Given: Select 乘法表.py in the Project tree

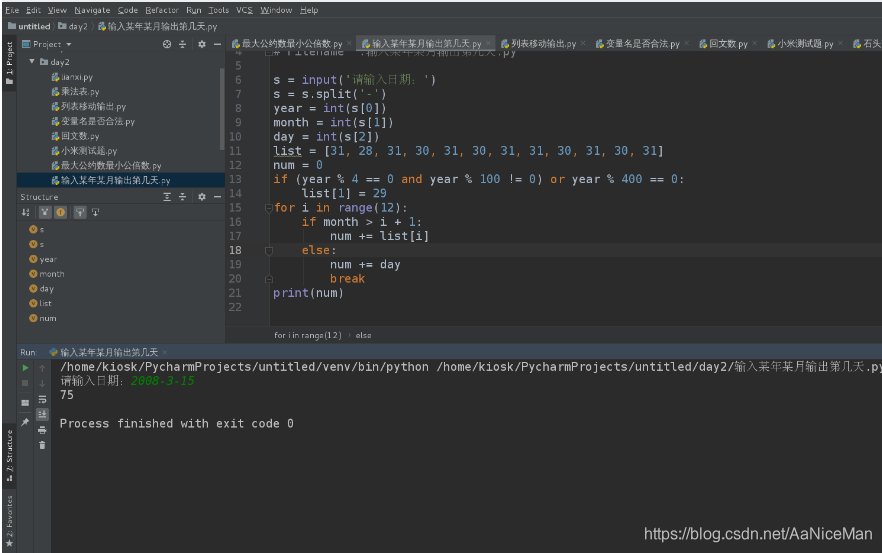Looking at the screenshot, I should [x=75, y=91].
